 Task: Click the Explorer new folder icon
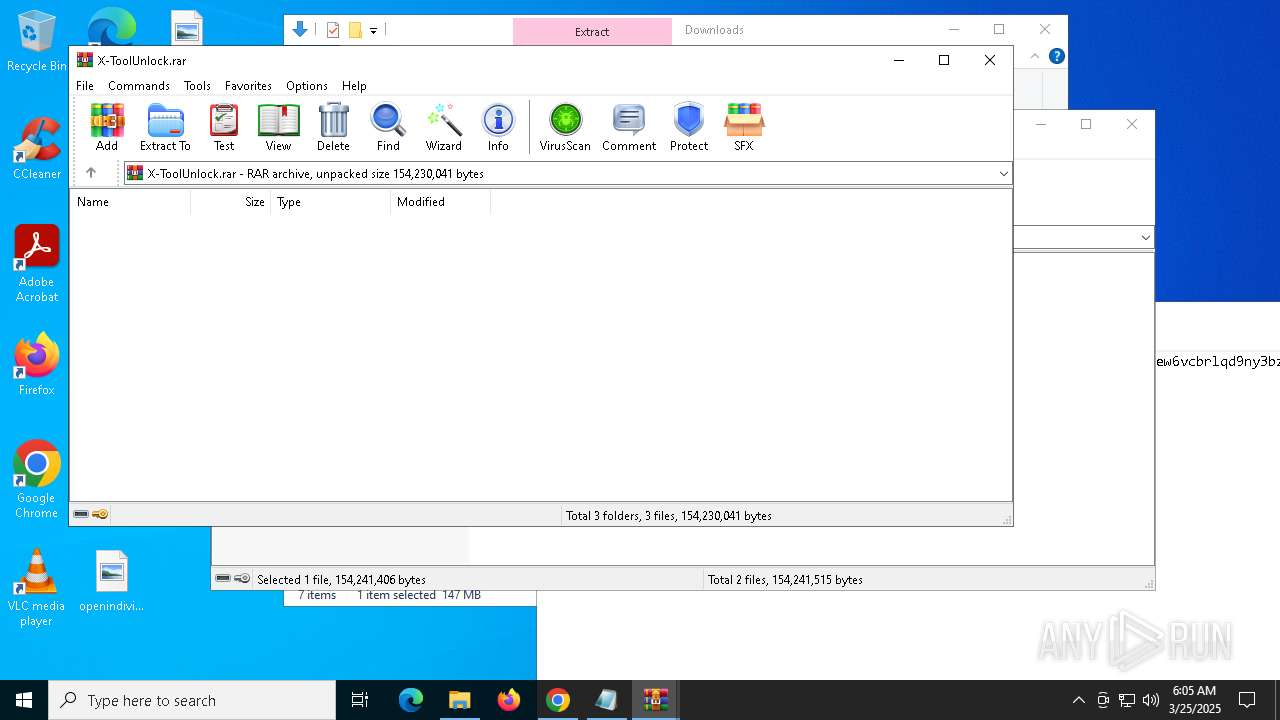tap(355, 30)
